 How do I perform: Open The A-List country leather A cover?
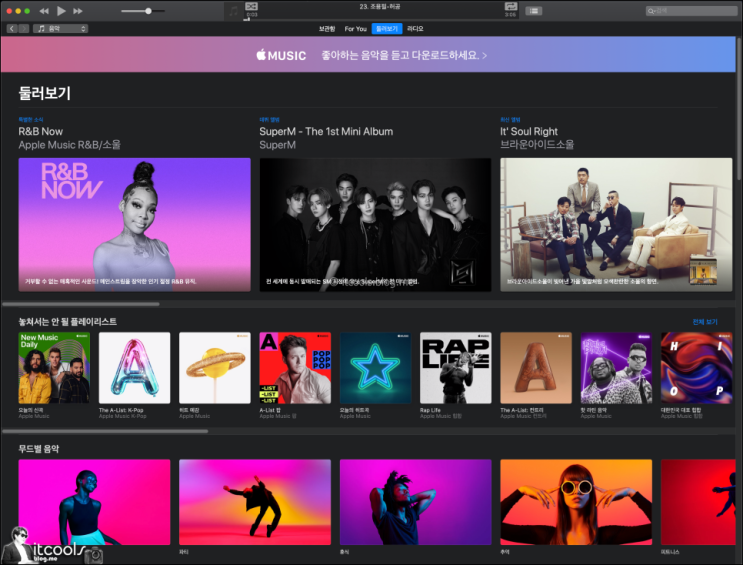coord(536,368)
